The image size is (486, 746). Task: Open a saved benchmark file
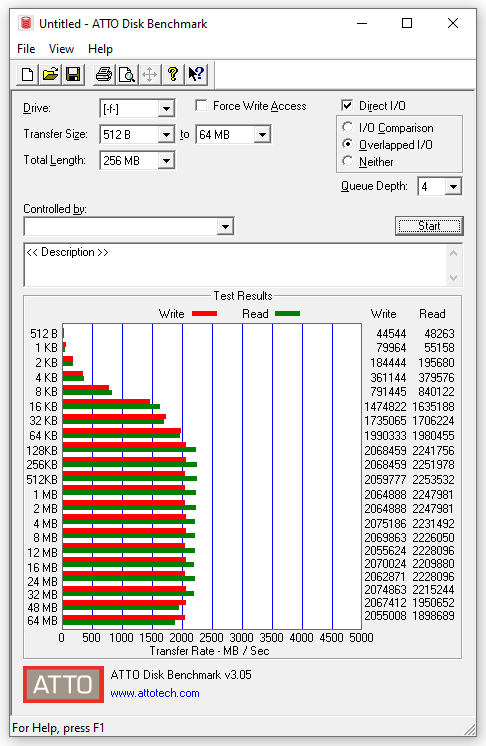pyautogui.click(x=50, y=75)
